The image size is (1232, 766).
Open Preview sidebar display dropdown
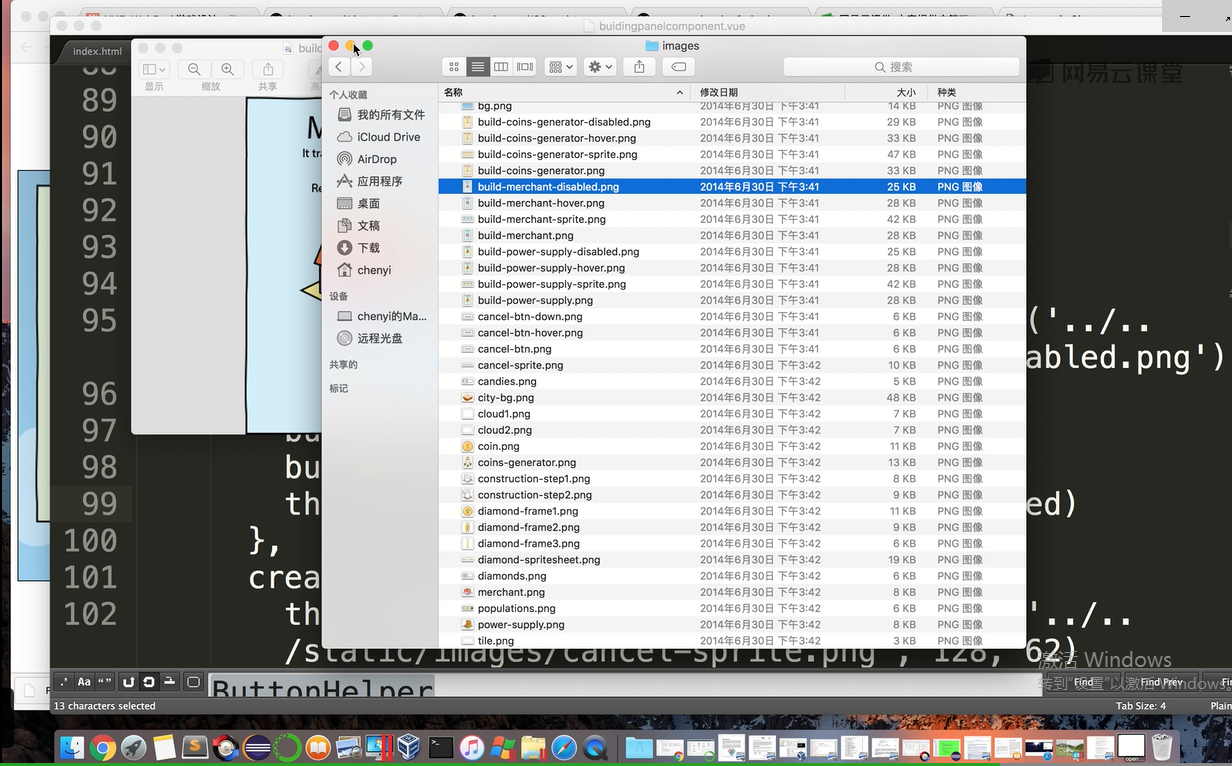click(154, 69)
